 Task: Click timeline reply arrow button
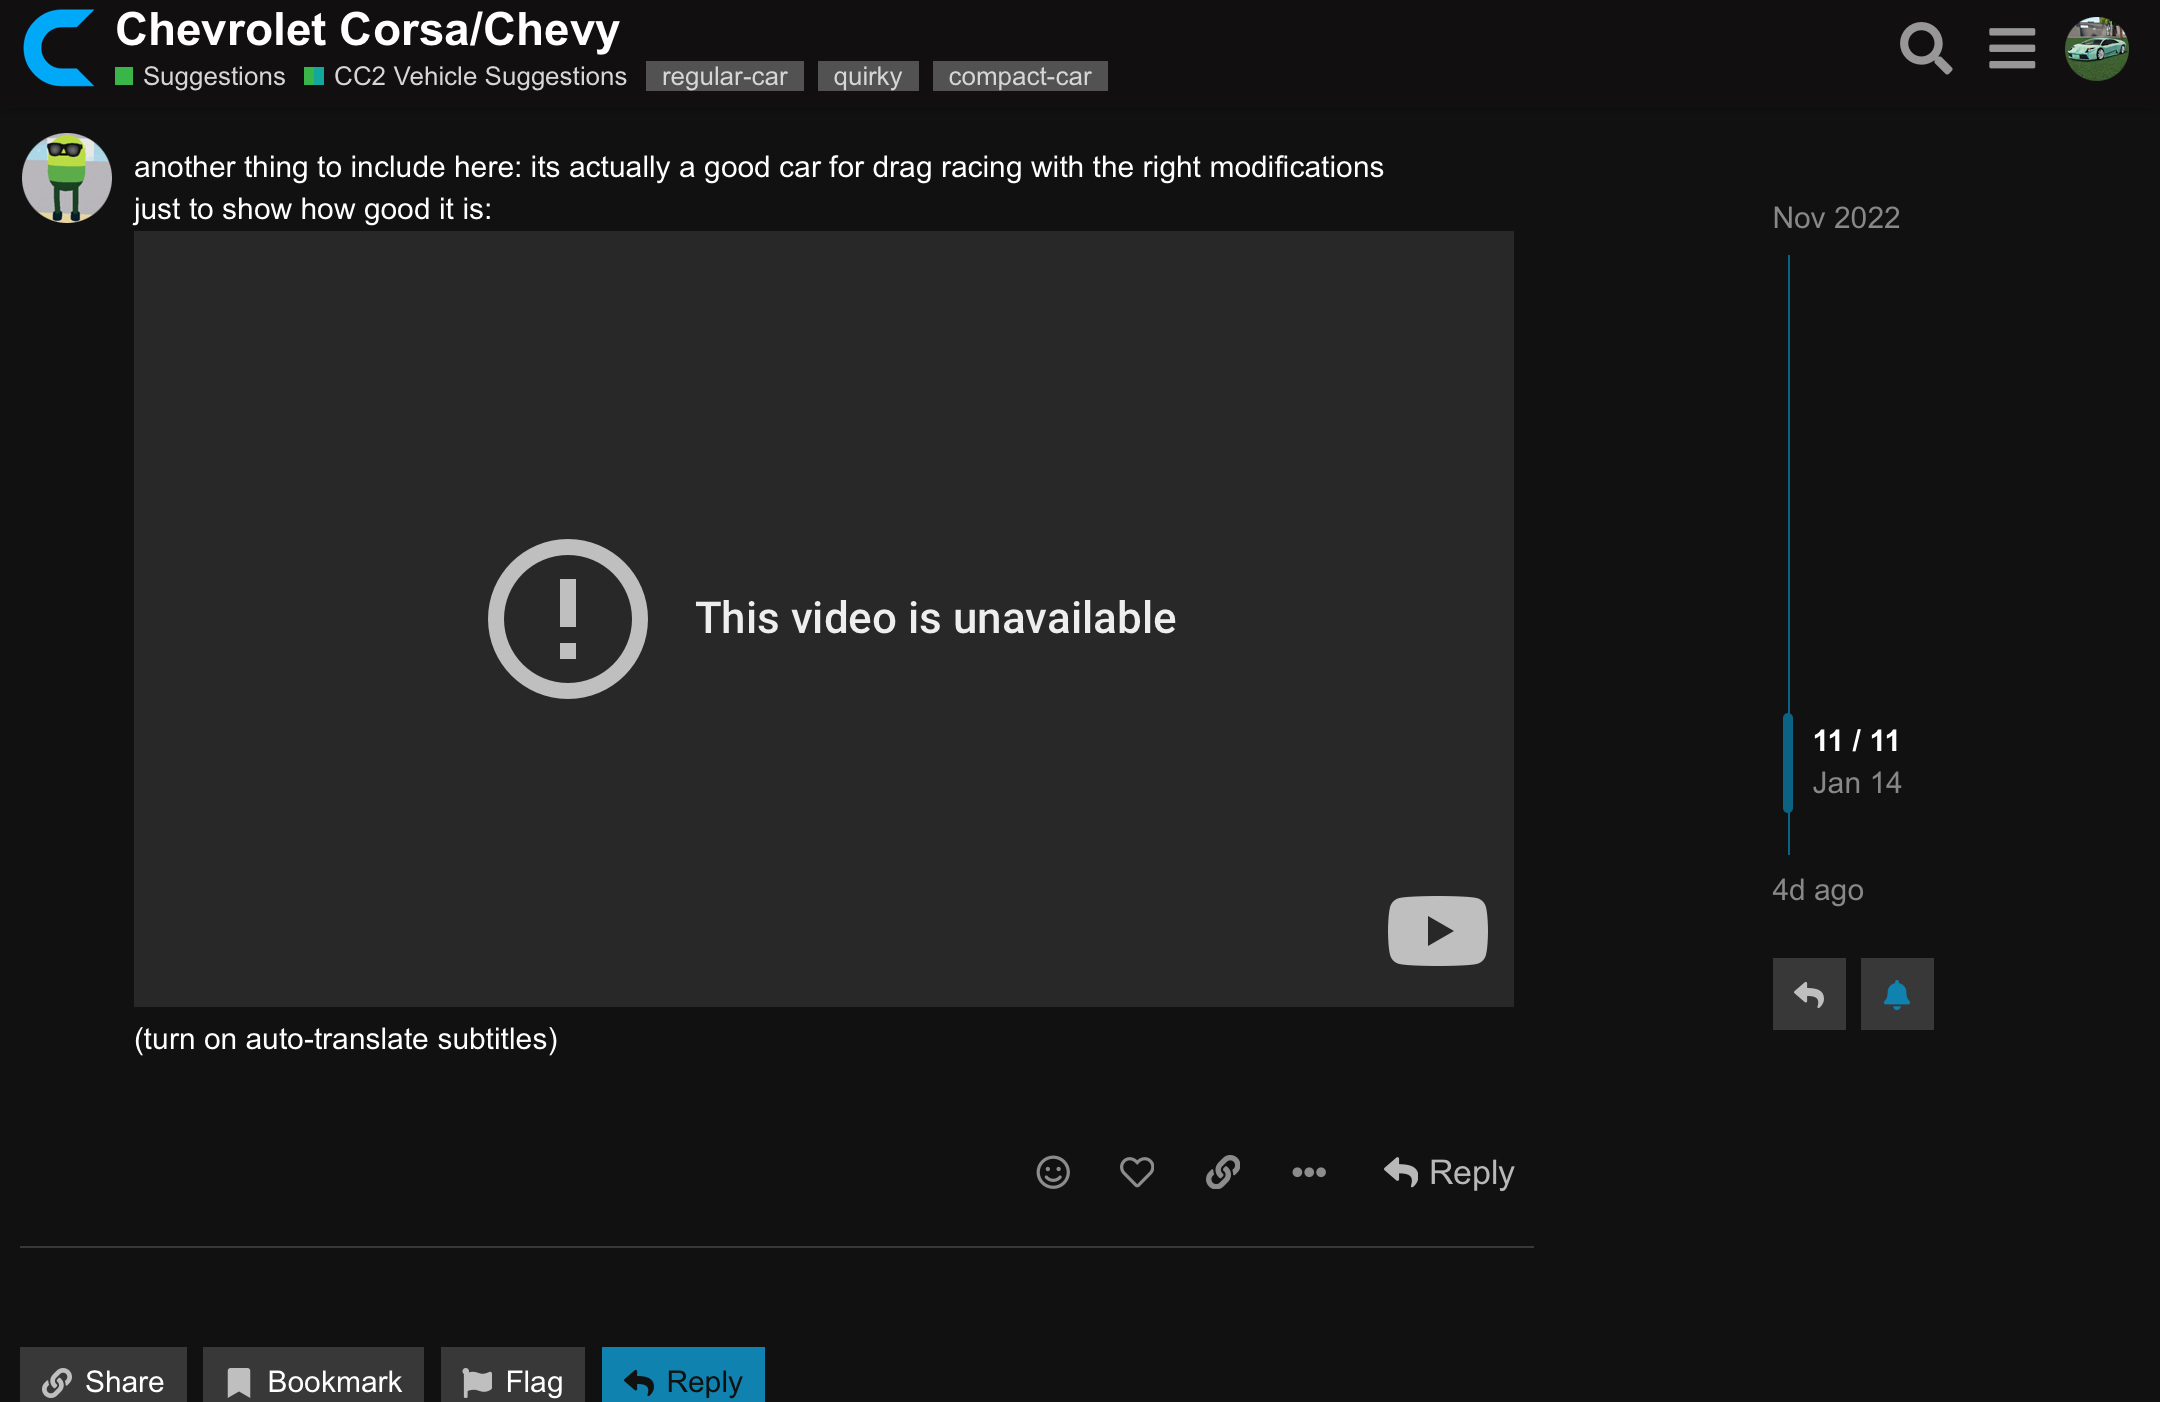(x=1809, y=994)
